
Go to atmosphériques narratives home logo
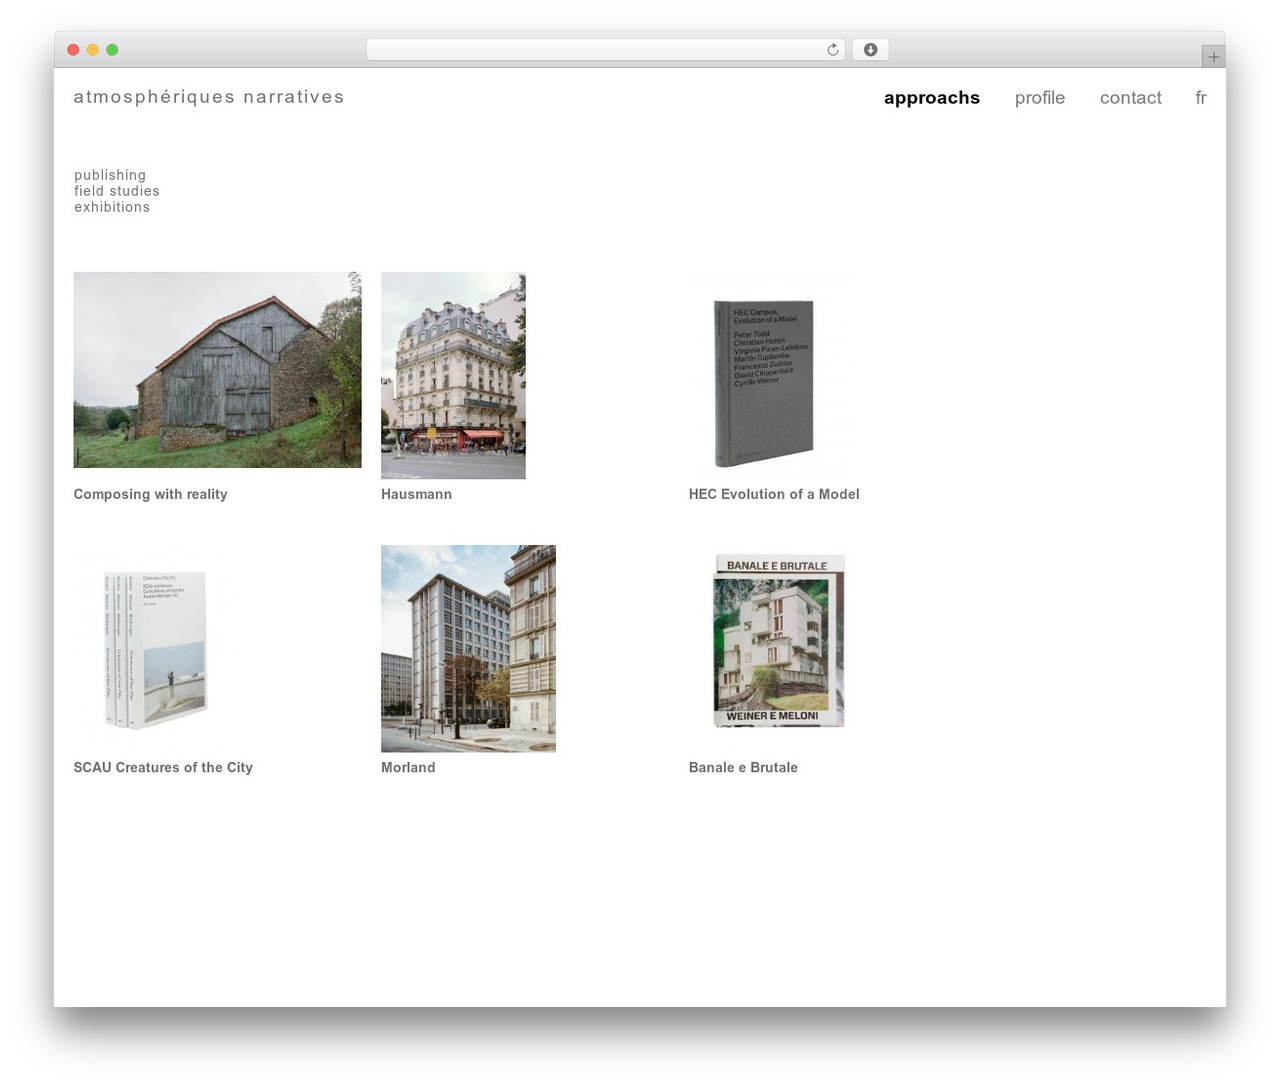[x=209, y=97]
